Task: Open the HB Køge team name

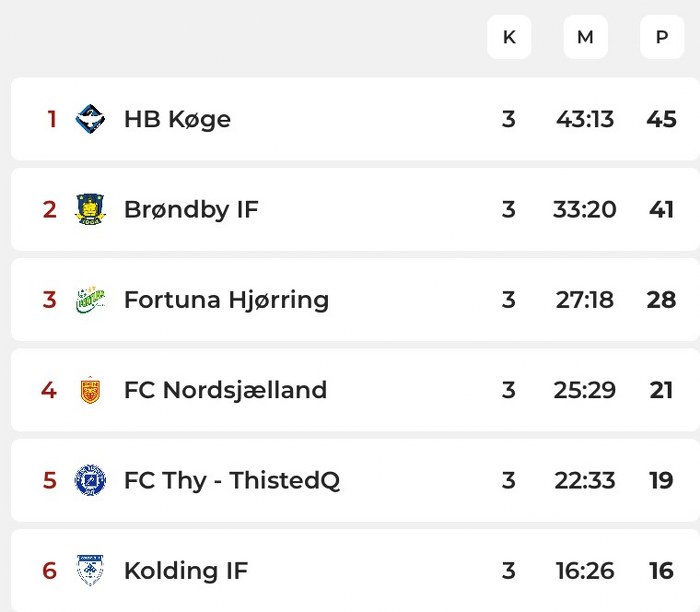Action: pyautogui.click(x=177, y=119)
